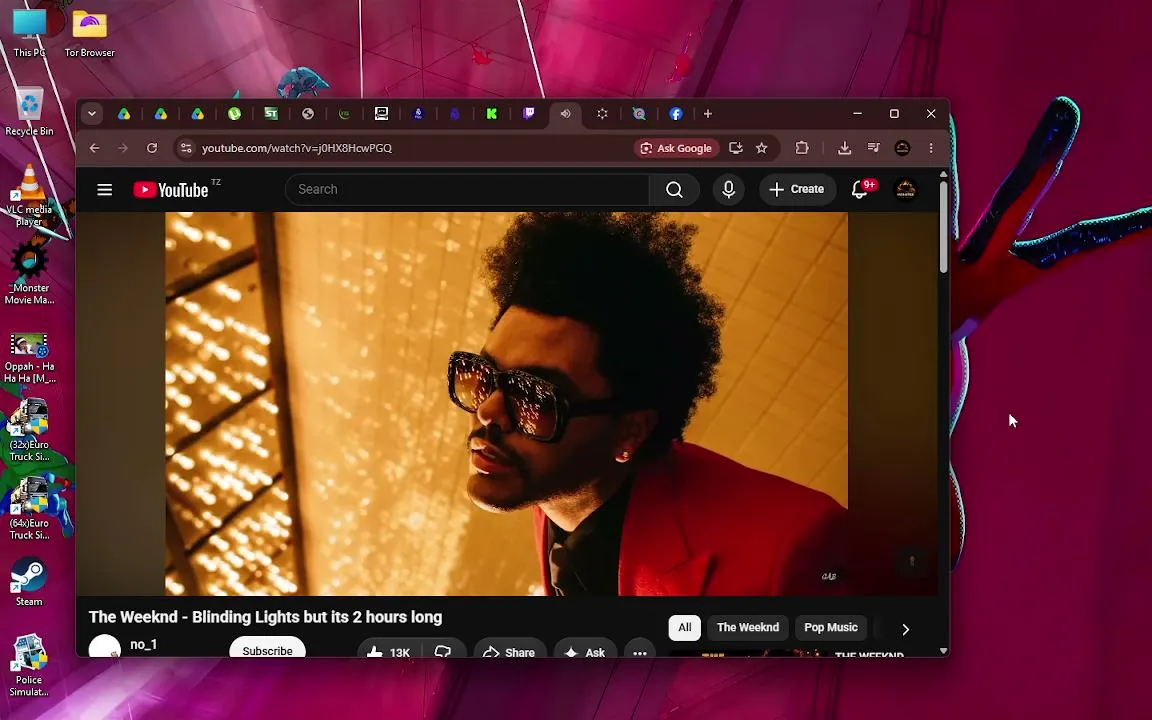Open the browser profile avatar
The height and width of the screenshot is (720, 1152).
tap(902, 148)
